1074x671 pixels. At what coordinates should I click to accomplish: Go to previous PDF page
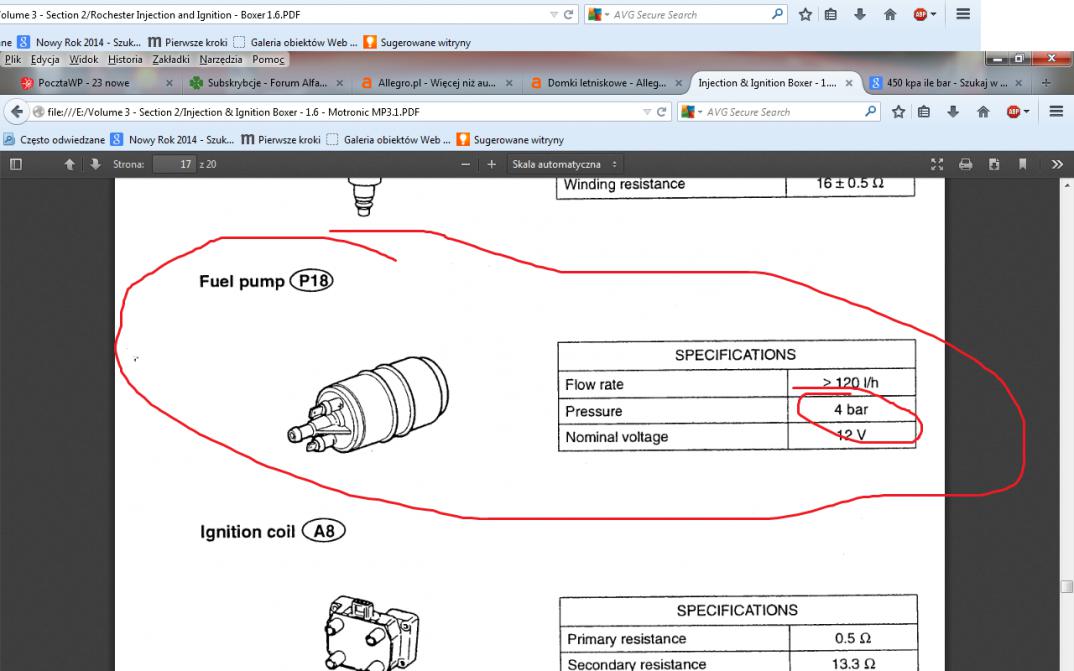(69, 164)
